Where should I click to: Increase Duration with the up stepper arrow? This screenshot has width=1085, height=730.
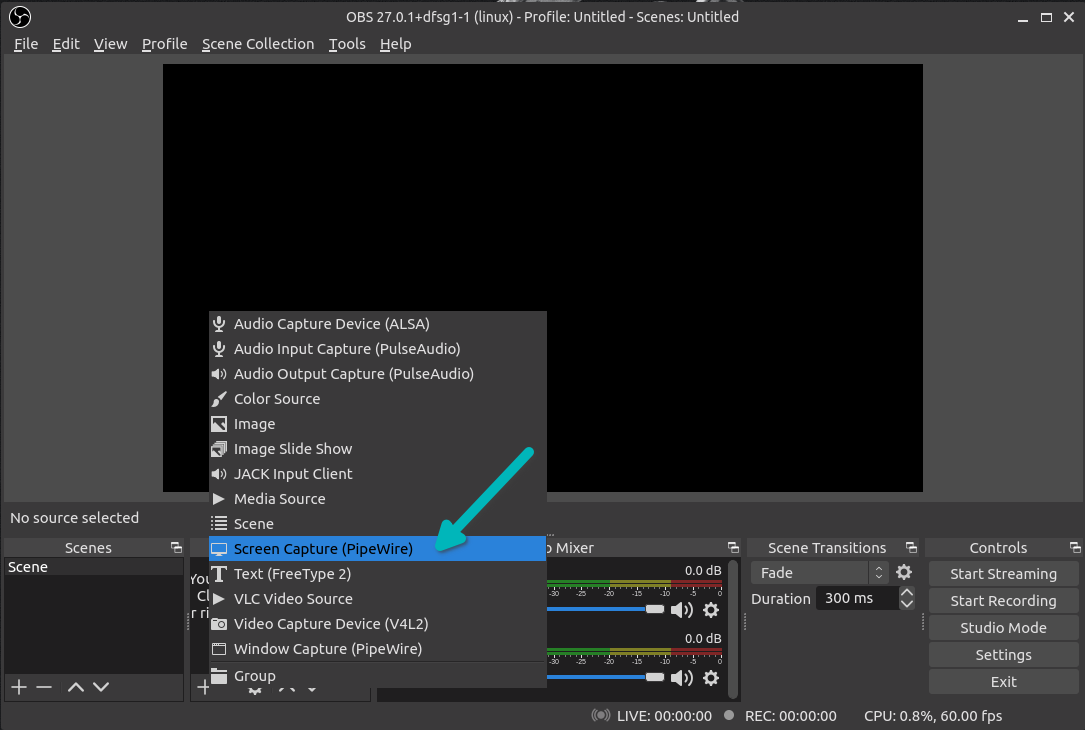(x=906, y=592)
